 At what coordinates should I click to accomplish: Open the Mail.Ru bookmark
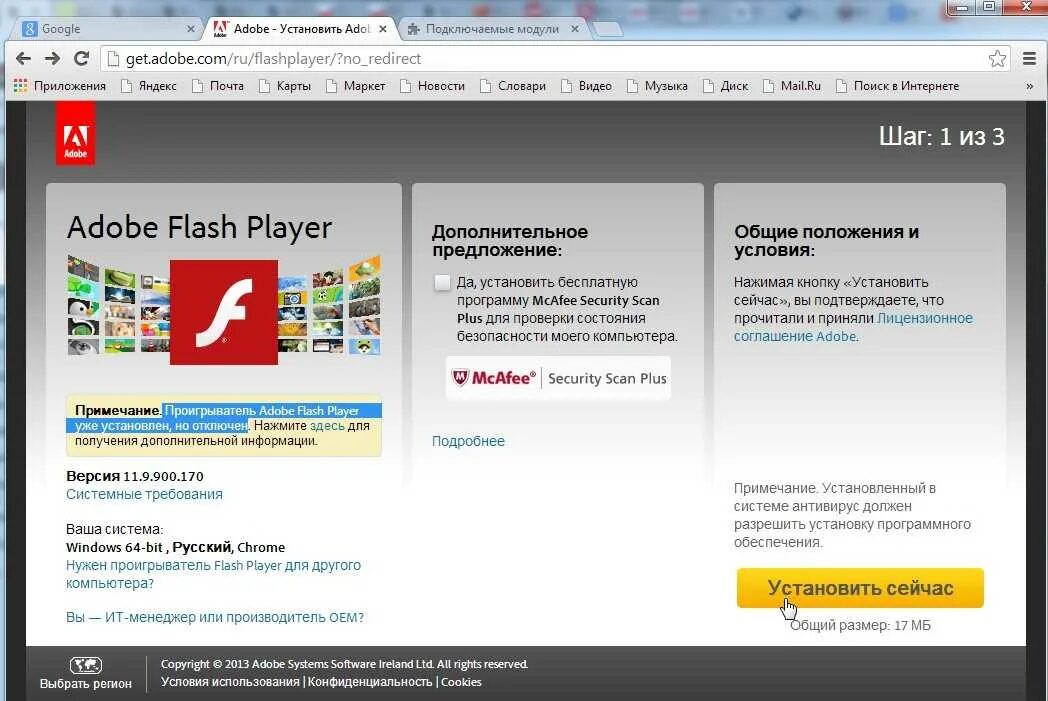791,86
